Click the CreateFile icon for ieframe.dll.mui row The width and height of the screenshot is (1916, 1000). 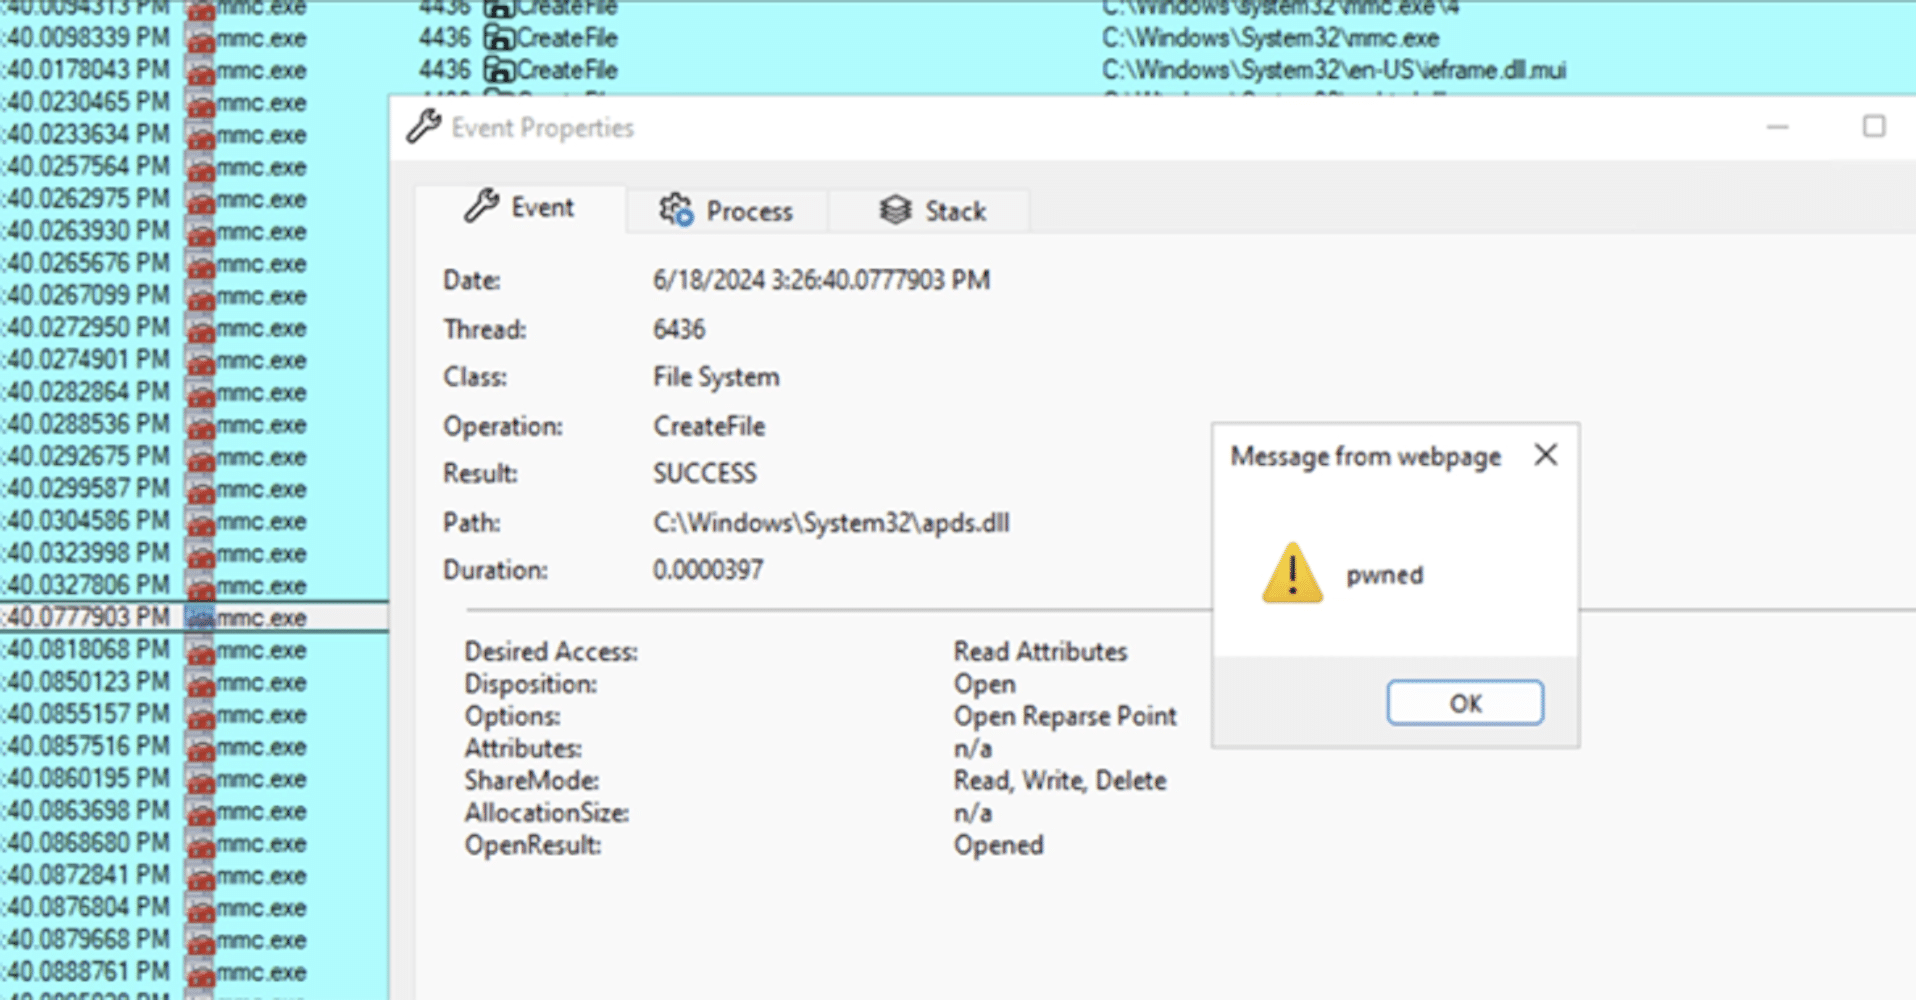[498, 70]
